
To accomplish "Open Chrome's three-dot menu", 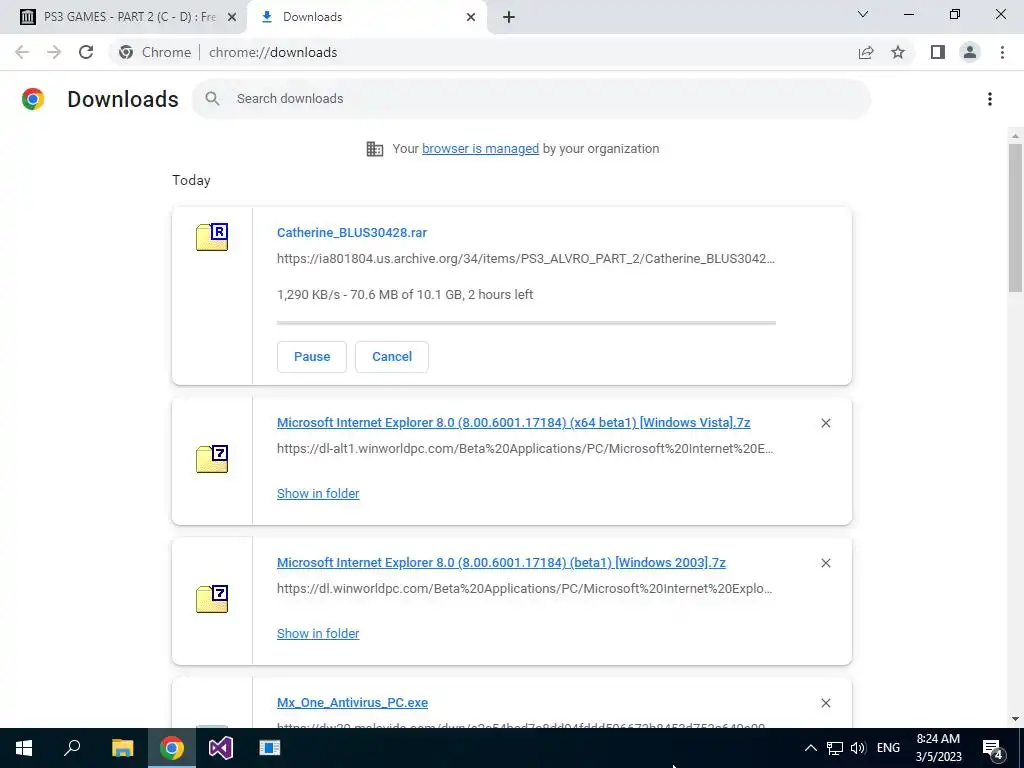I will coord(1002,52).
